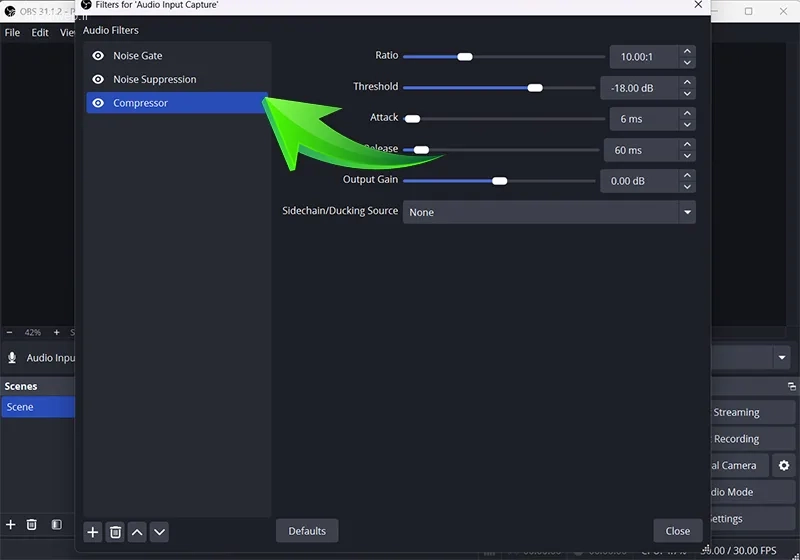800x560 pixels.
Task: Open the Edit menu
Action: click(x=40, y=33)
